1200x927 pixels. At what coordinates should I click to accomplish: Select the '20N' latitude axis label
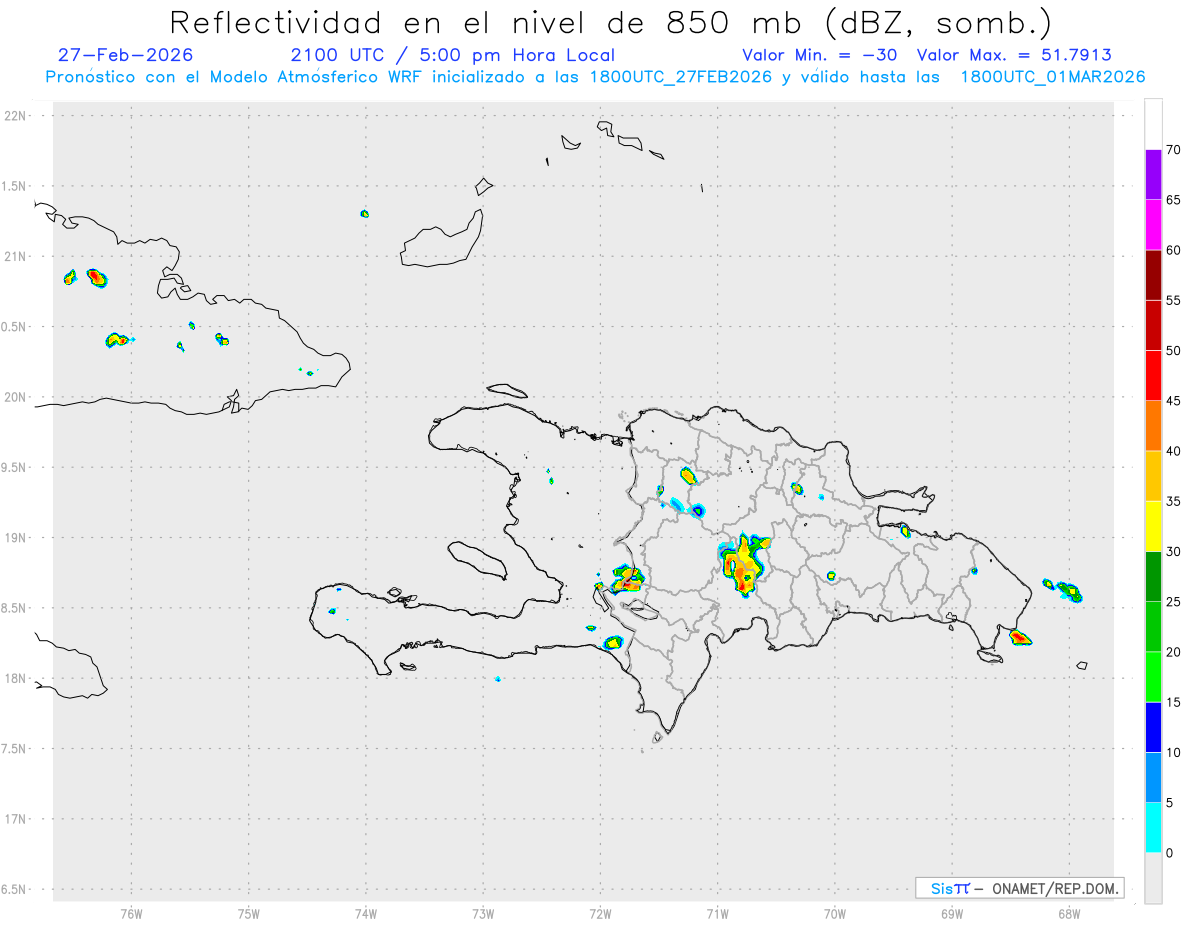(17, 397)
